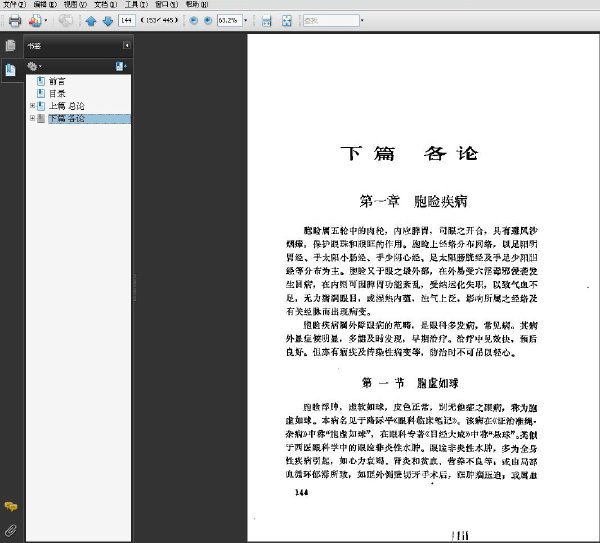Open the zoom level dropdown arrow

click(246, 21)
